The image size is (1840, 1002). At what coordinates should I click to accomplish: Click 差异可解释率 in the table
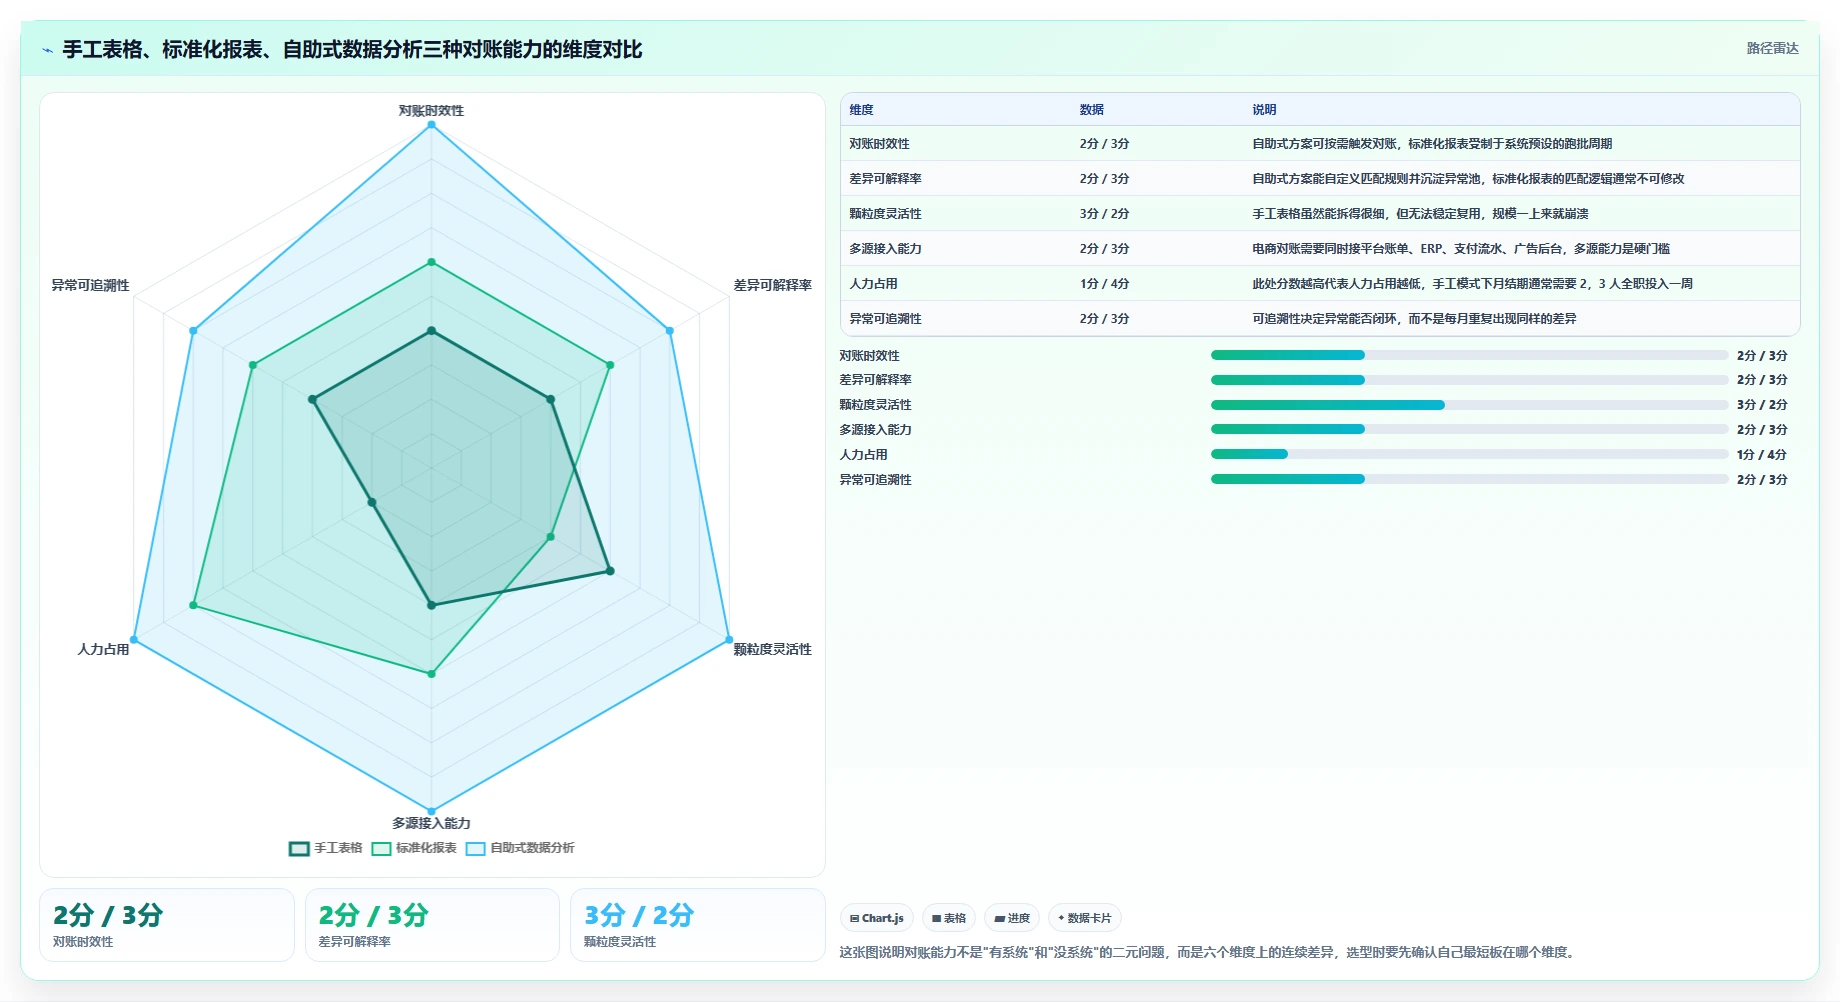pyautogui.click(x=885, y=179)
